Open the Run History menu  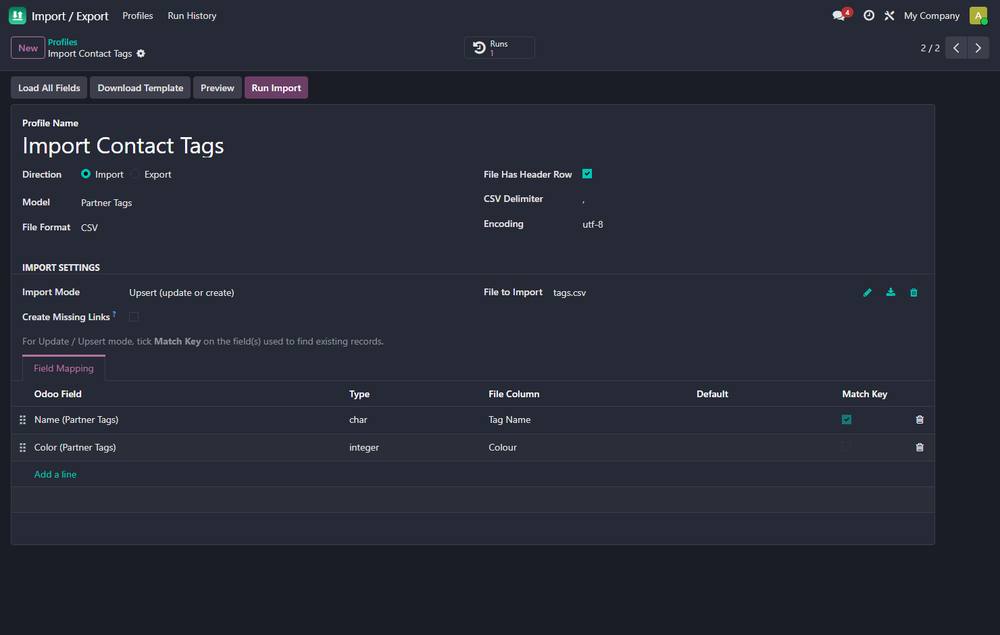click(192, 15)
